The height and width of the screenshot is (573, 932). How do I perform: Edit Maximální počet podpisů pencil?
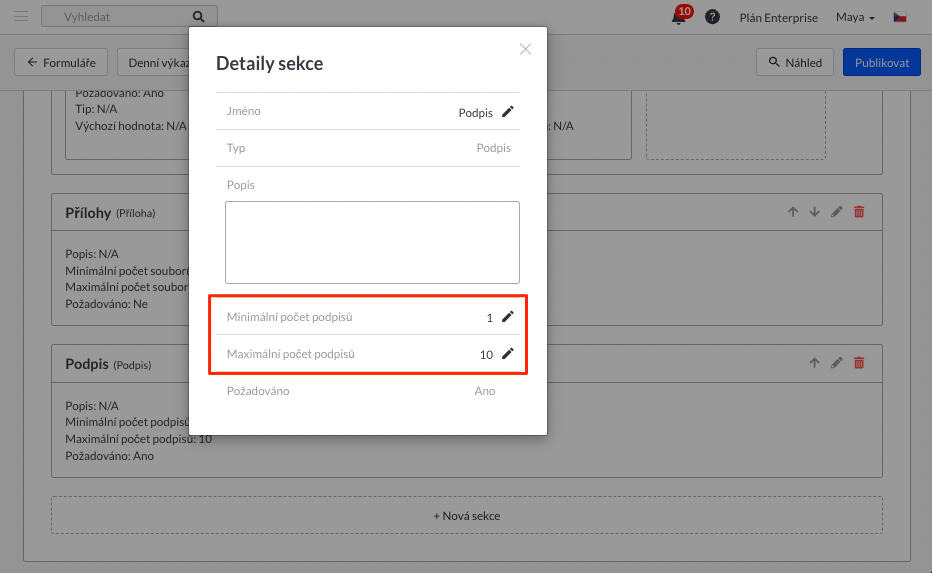point(508,354)
